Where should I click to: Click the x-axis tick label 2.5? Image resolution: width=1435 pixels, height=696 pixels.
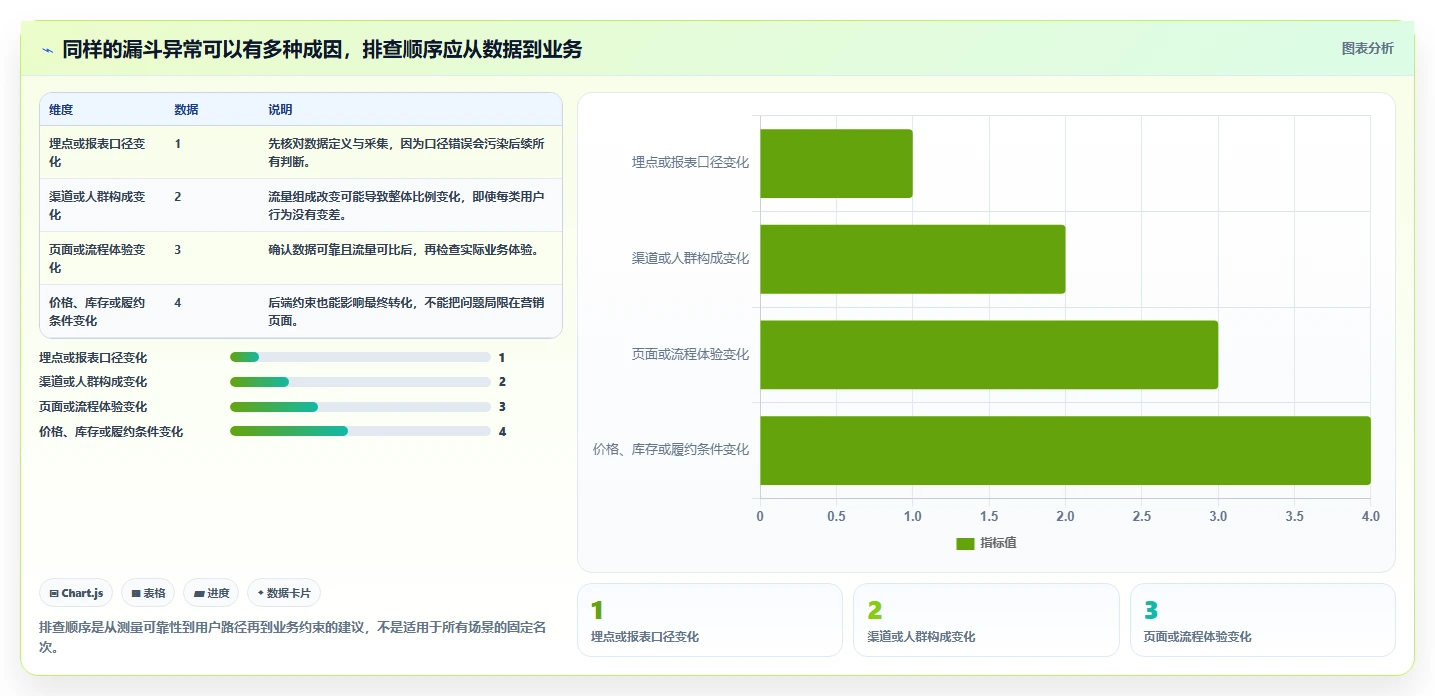1142,516
